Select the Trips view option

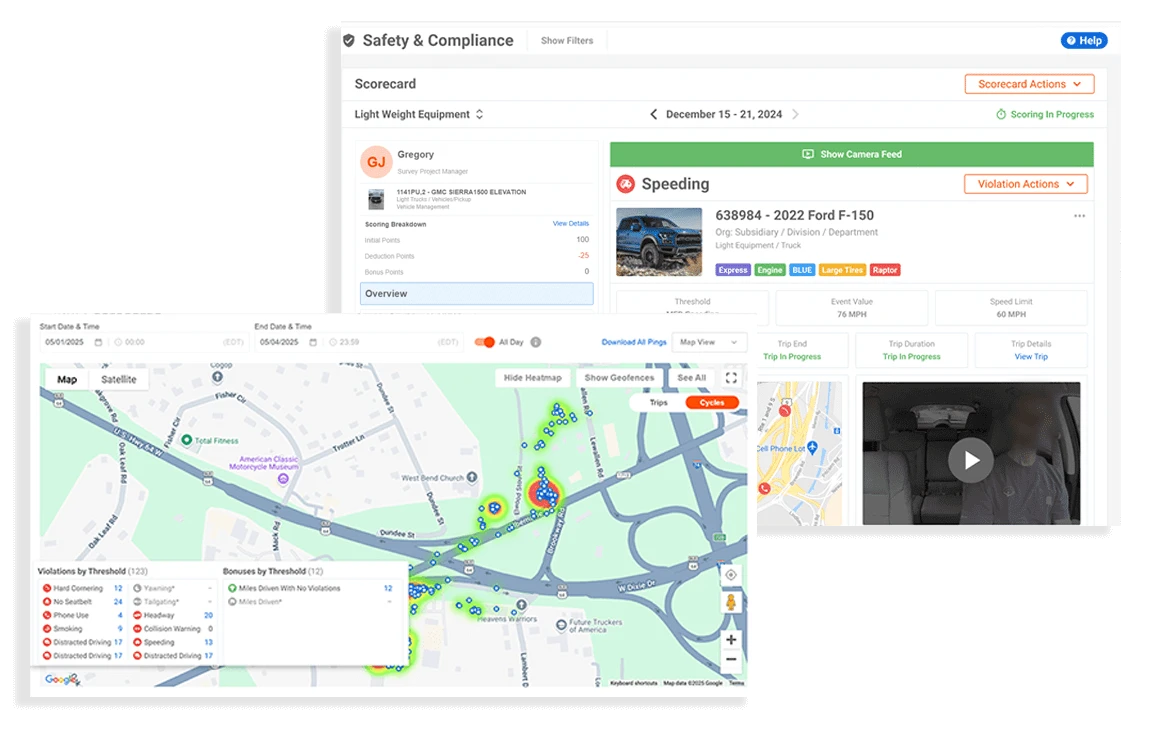658,403
